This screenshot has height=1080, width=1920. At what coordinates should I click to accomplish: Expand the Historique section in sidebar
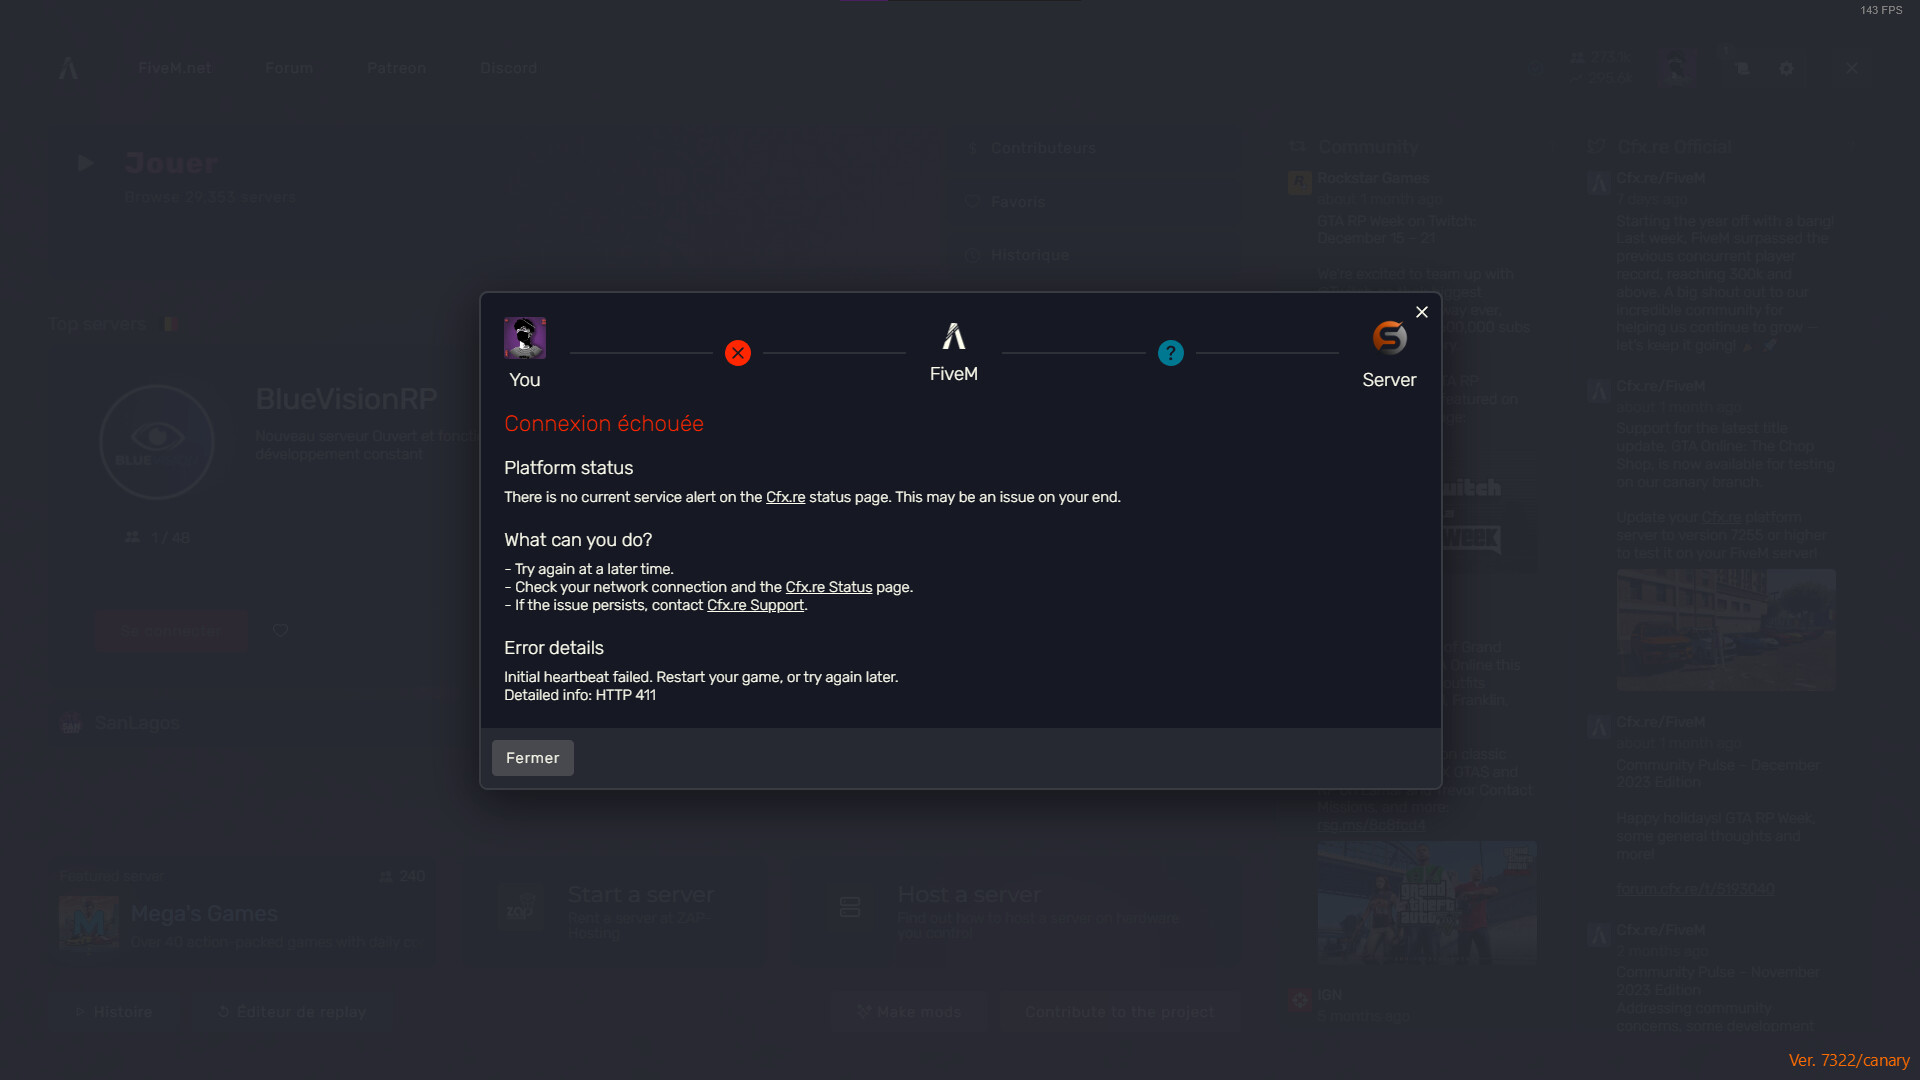click(x=1031, y=255)
